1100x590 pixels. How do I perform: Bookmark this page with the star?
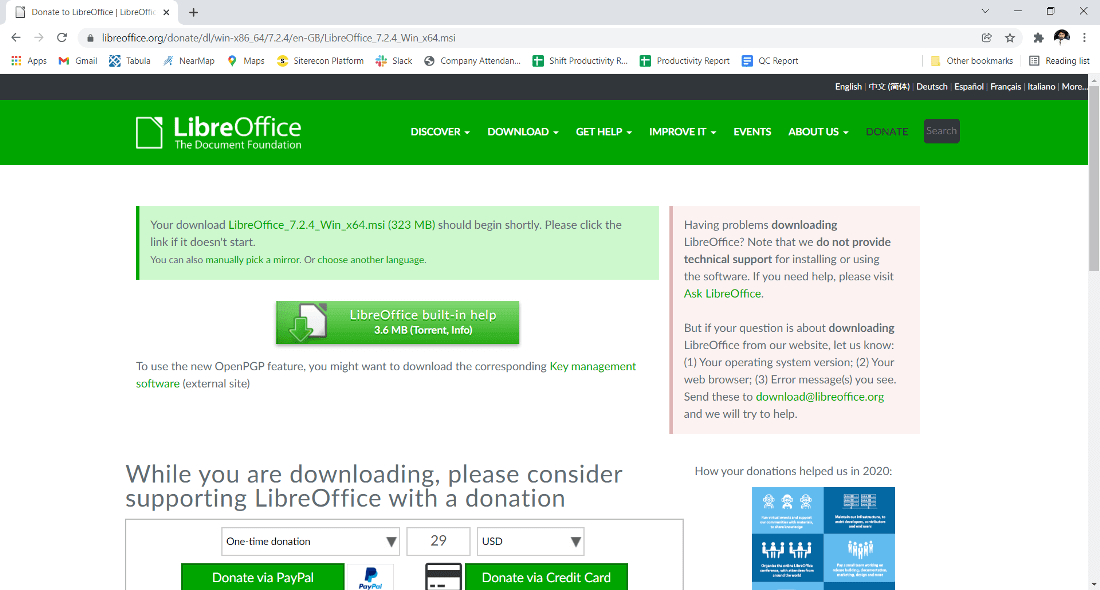point(1010,38)
